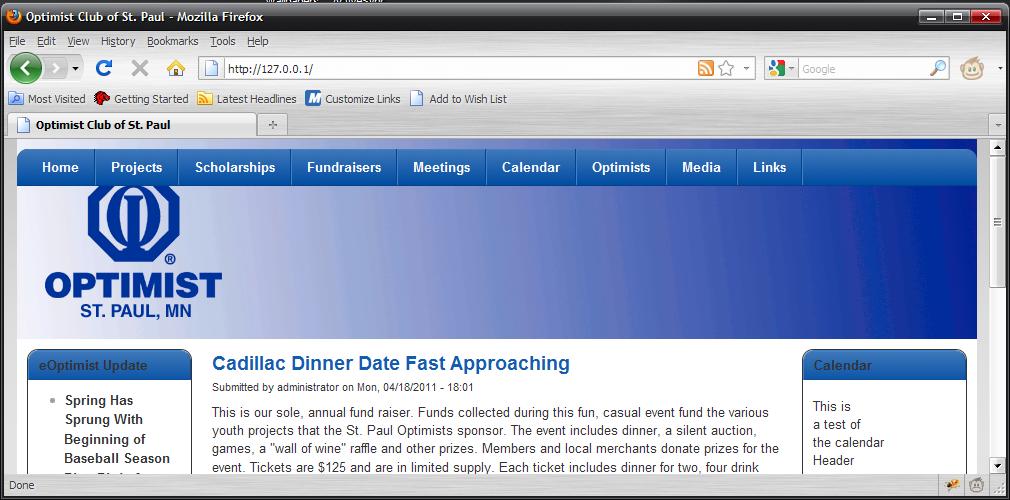Click the Firebug icon in the status bar
1010x500 pixels.
(x=951, y=485)
